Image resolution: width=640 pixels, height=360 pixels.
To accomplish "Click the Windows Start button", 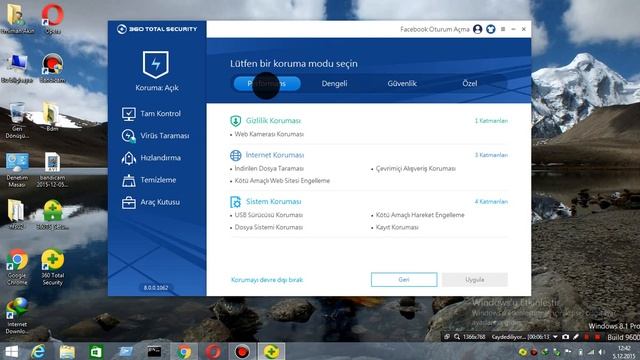I will point(11,352).
